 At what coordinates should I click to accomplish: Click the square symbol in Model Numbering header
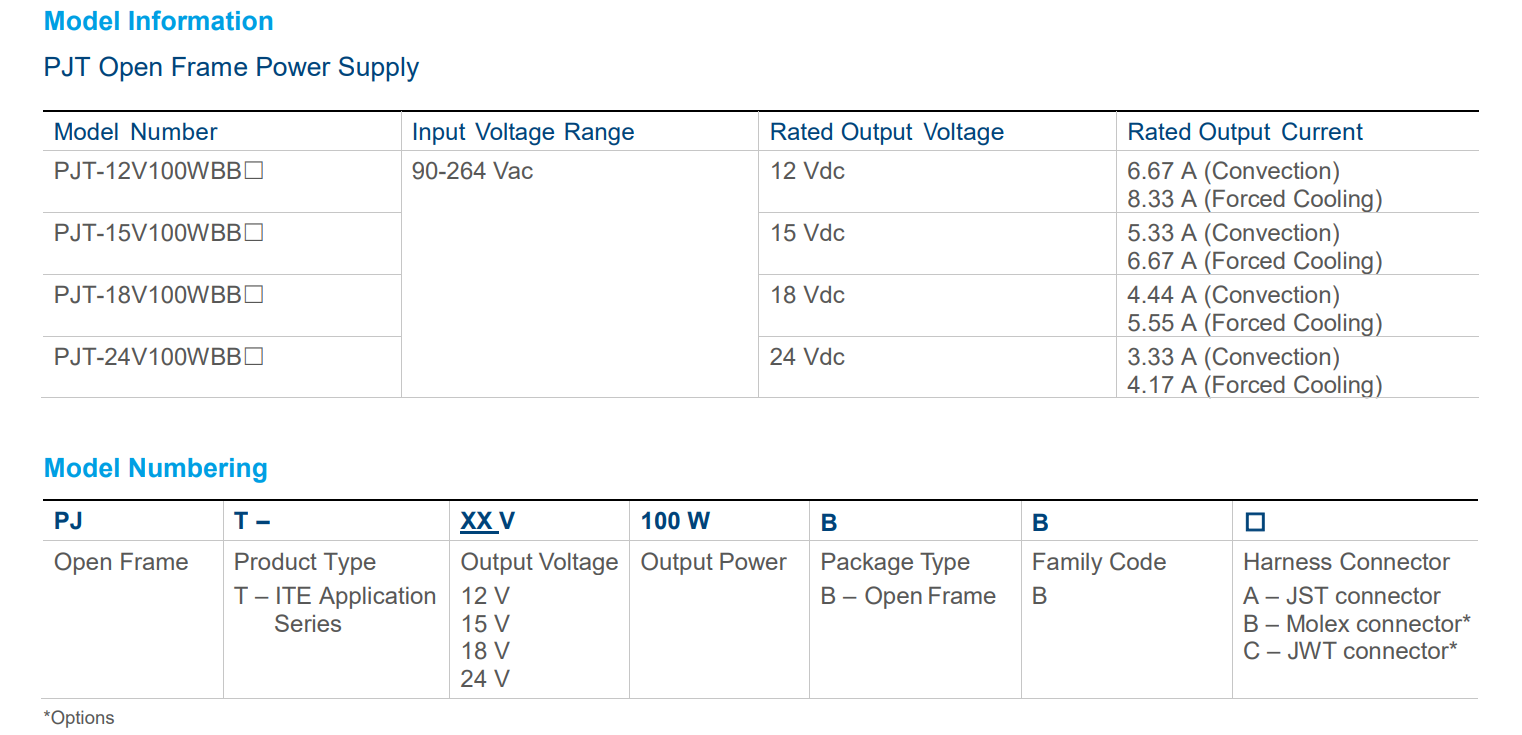1255,522
